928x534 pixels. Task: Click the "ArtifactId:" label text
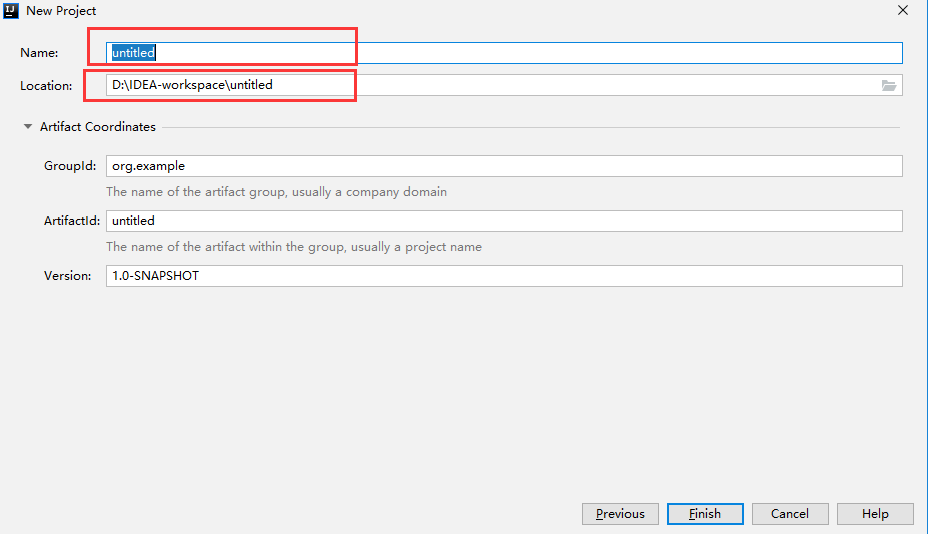[72, 221]
